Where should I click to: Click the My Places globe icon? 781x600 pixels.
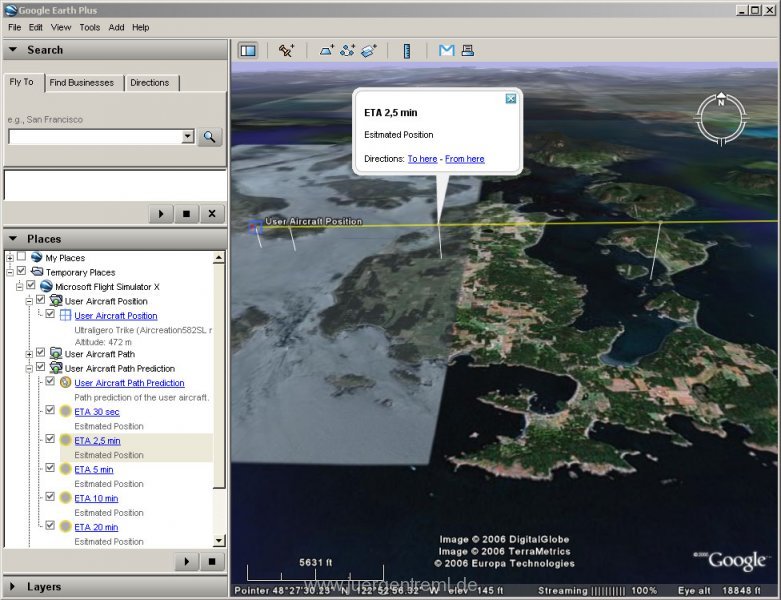tap(36, 257)
